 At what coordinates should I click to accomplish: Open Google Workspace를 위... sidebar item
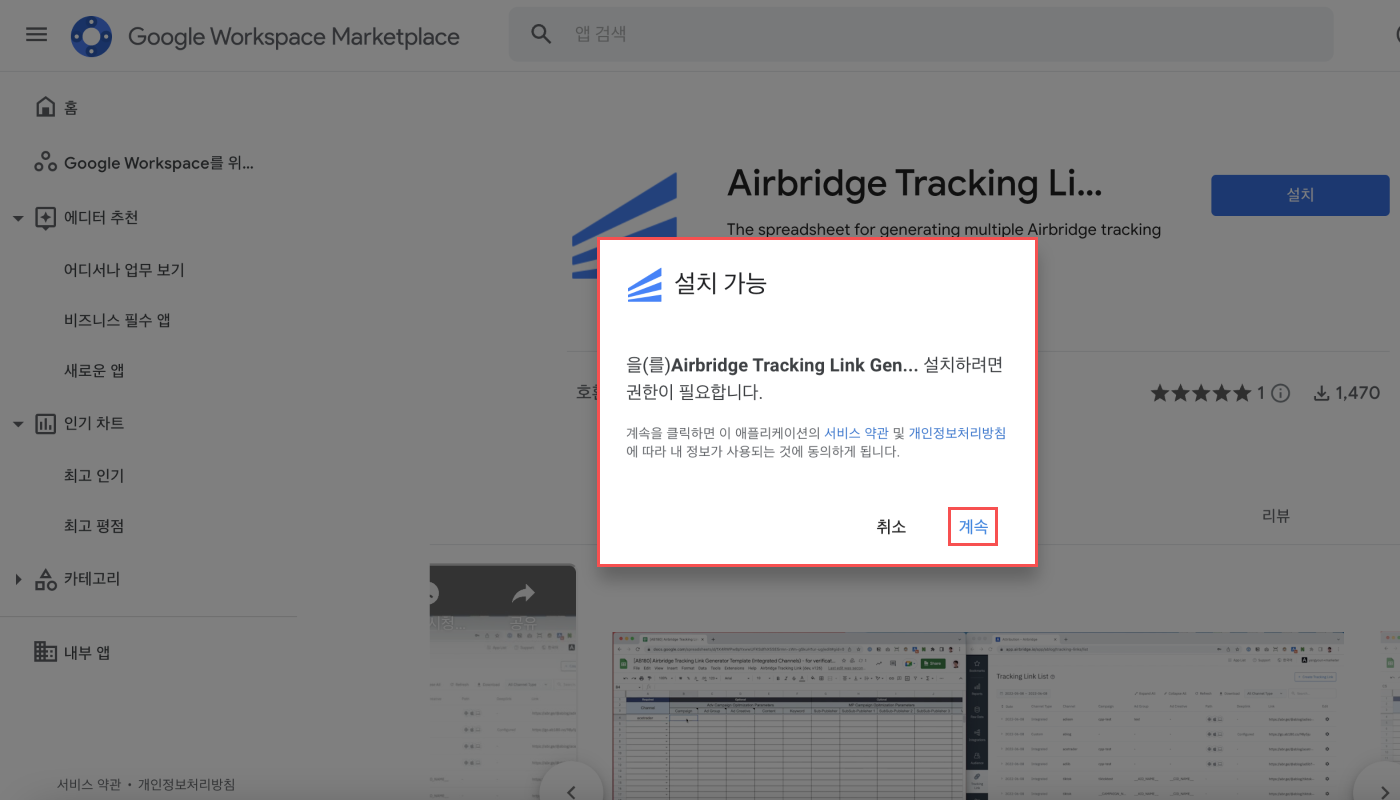159,163
